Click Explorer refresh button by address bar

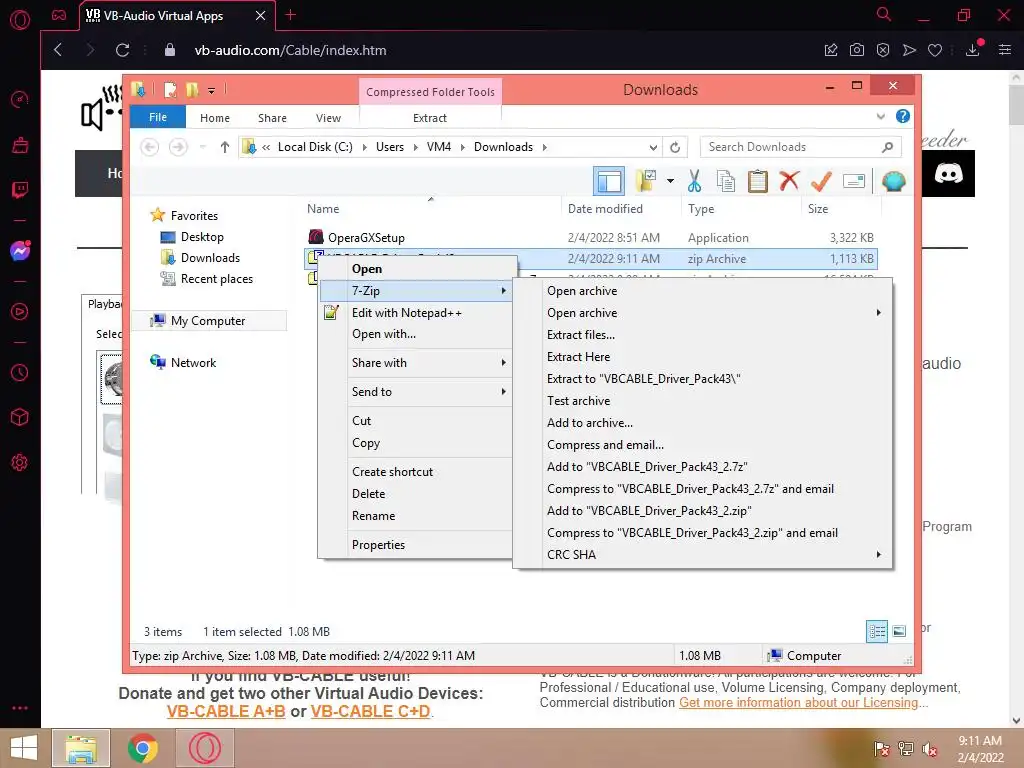pos(675,148)
